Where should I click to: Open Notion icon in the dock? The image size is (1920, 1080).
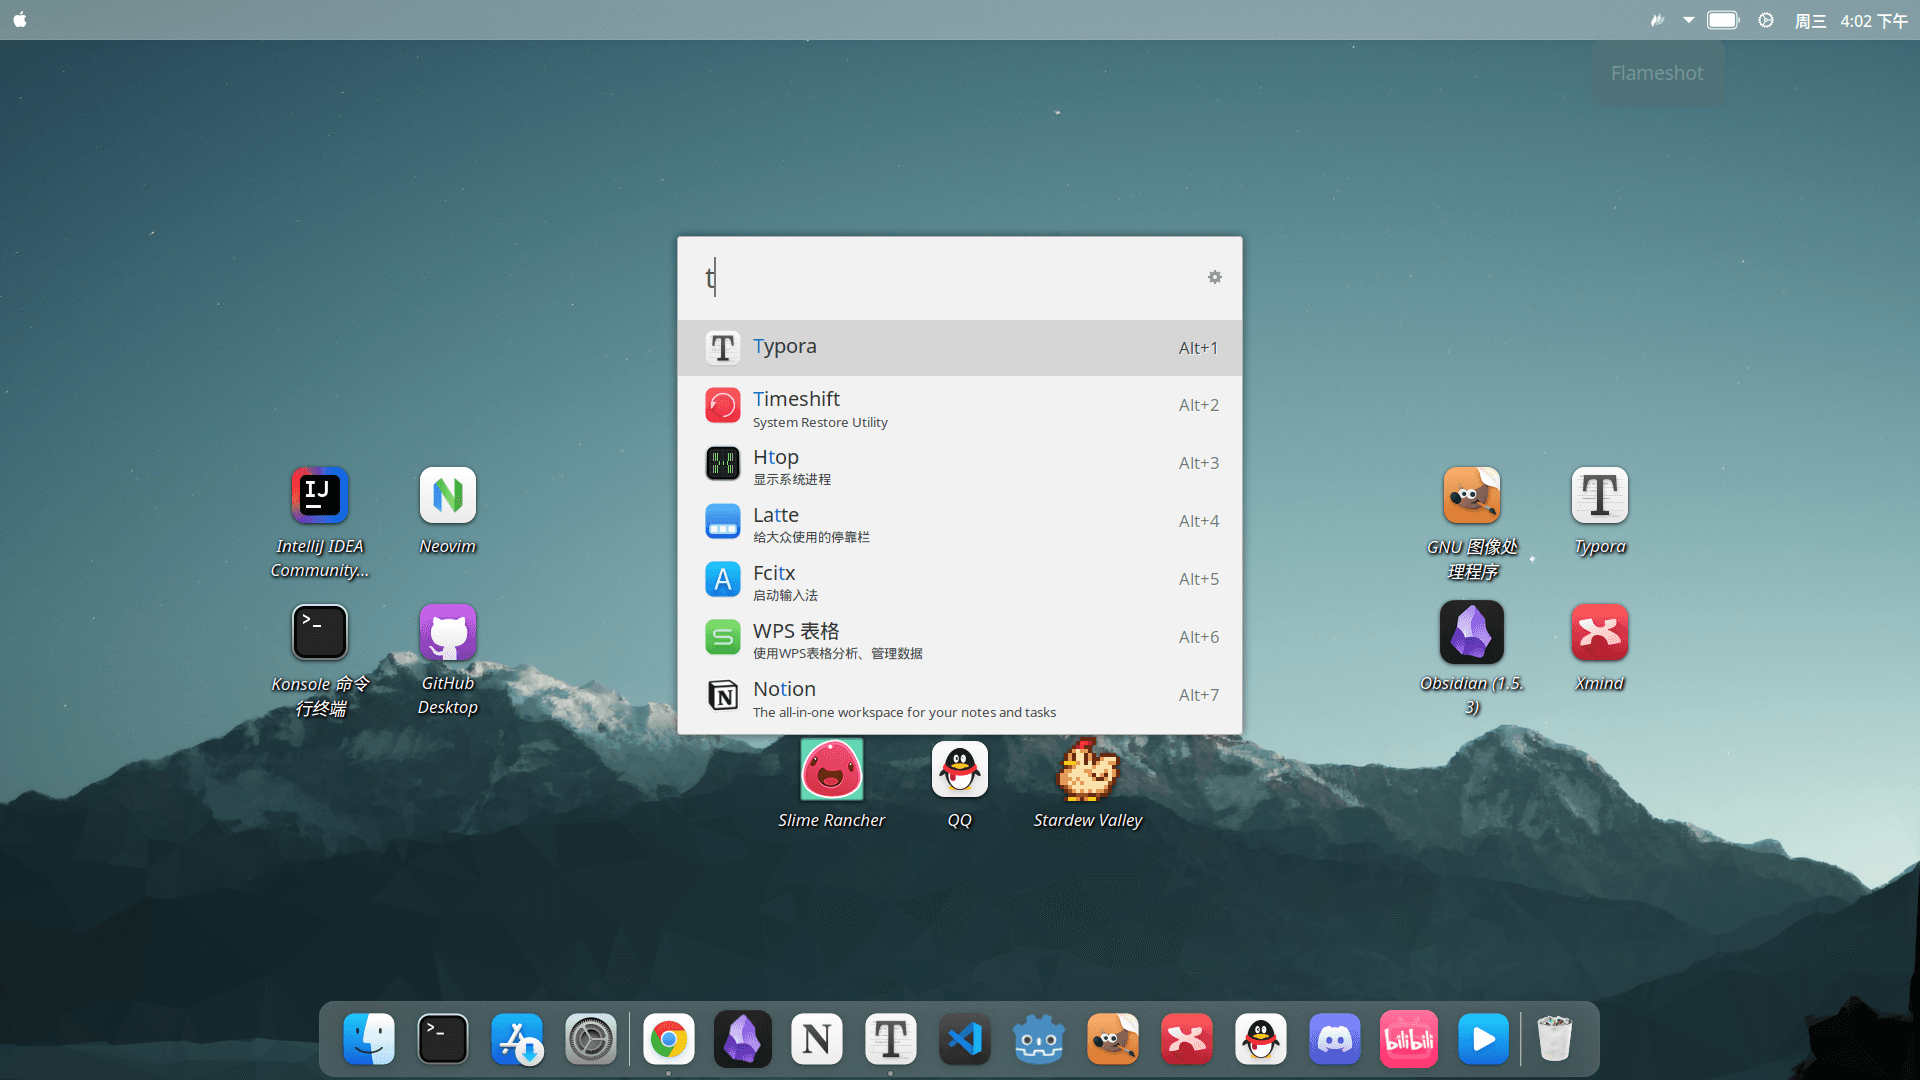tap(817, 1040)
